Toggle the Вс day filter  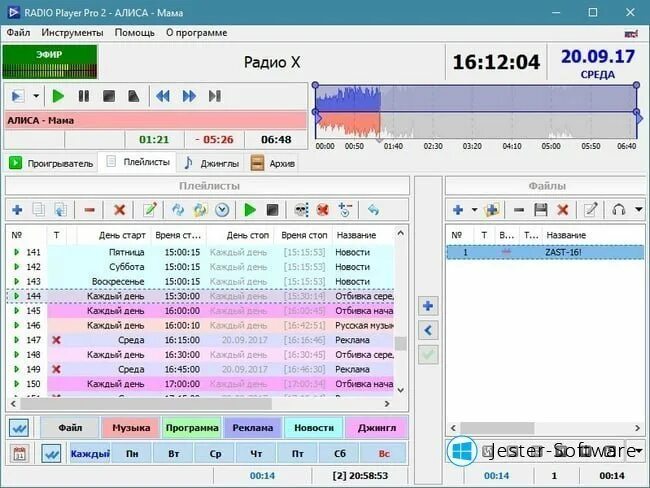pyautogui.click(x=384, y=454)
